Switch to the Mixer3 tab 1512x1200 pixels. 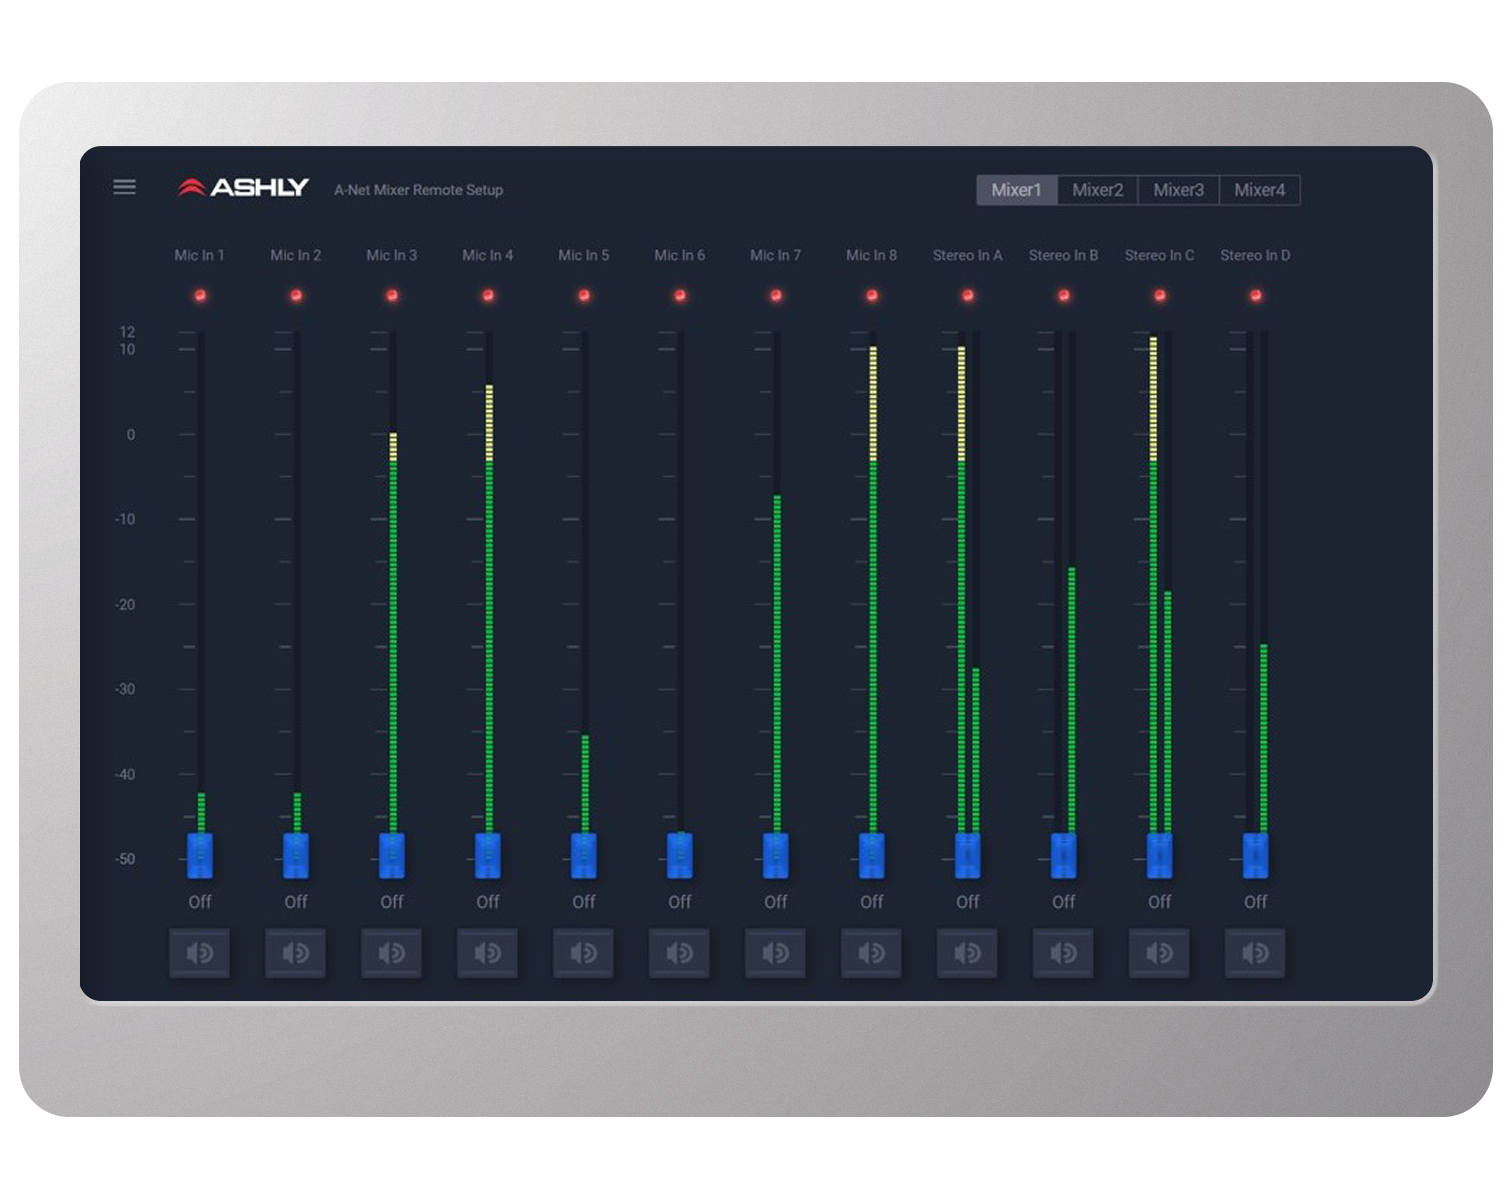(x=1178, y=190)
